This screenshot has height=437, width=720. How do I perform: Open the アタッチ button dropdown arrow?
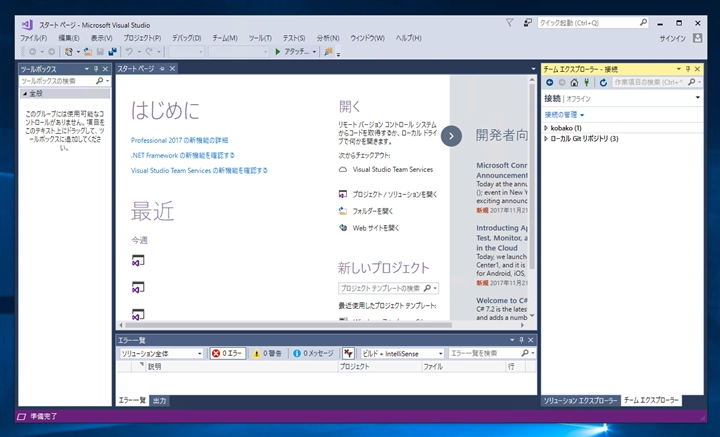pos(314,52)
